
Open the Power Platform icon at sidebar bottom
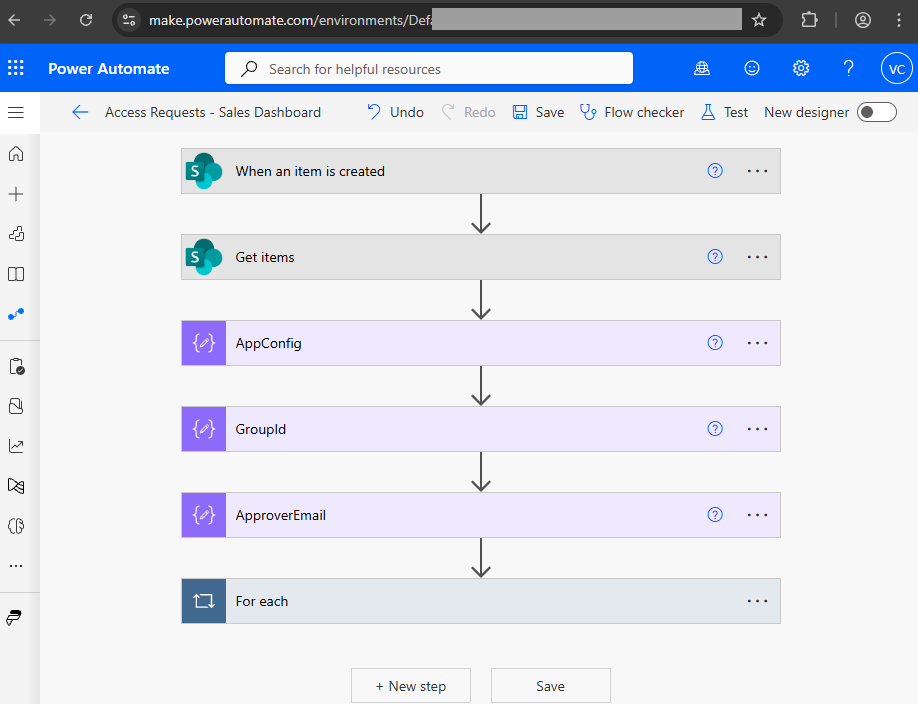click(14, 618)
